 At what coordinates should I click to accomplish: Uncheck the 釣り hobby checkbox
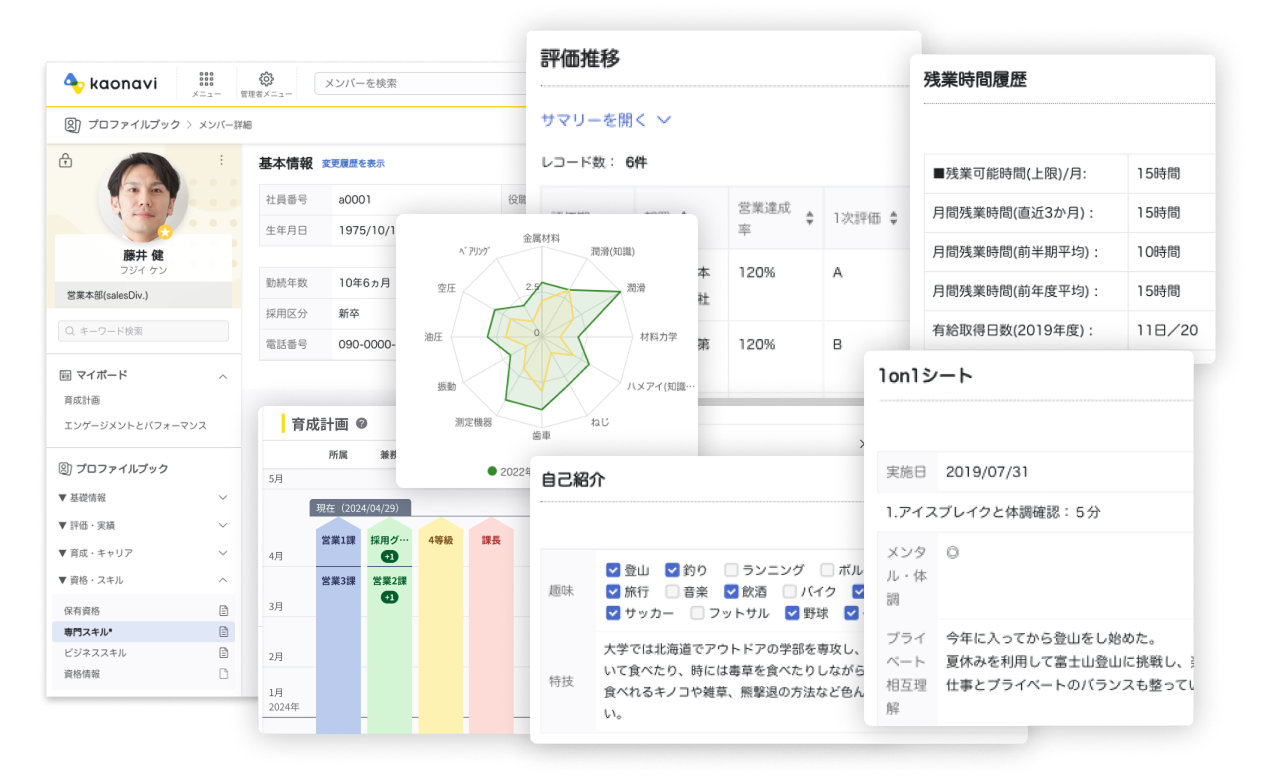(672, 570)
